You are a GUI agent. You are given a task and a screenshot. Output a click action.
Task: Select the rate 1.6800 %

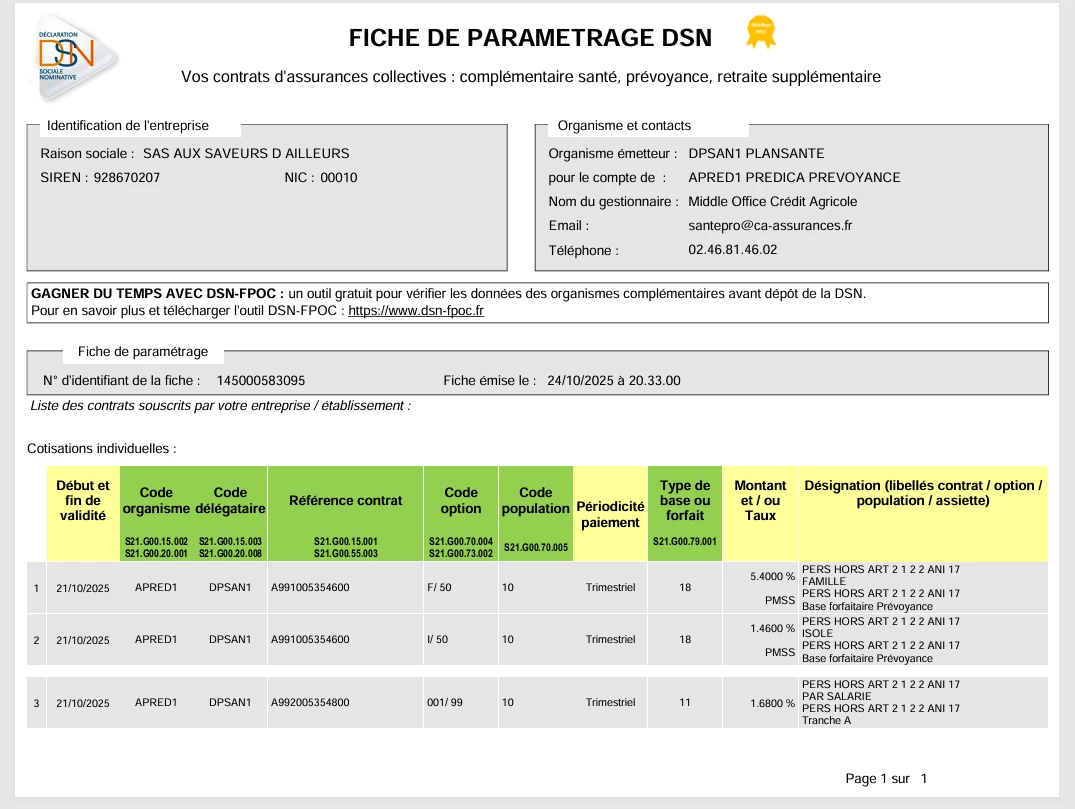click(772, 703)
